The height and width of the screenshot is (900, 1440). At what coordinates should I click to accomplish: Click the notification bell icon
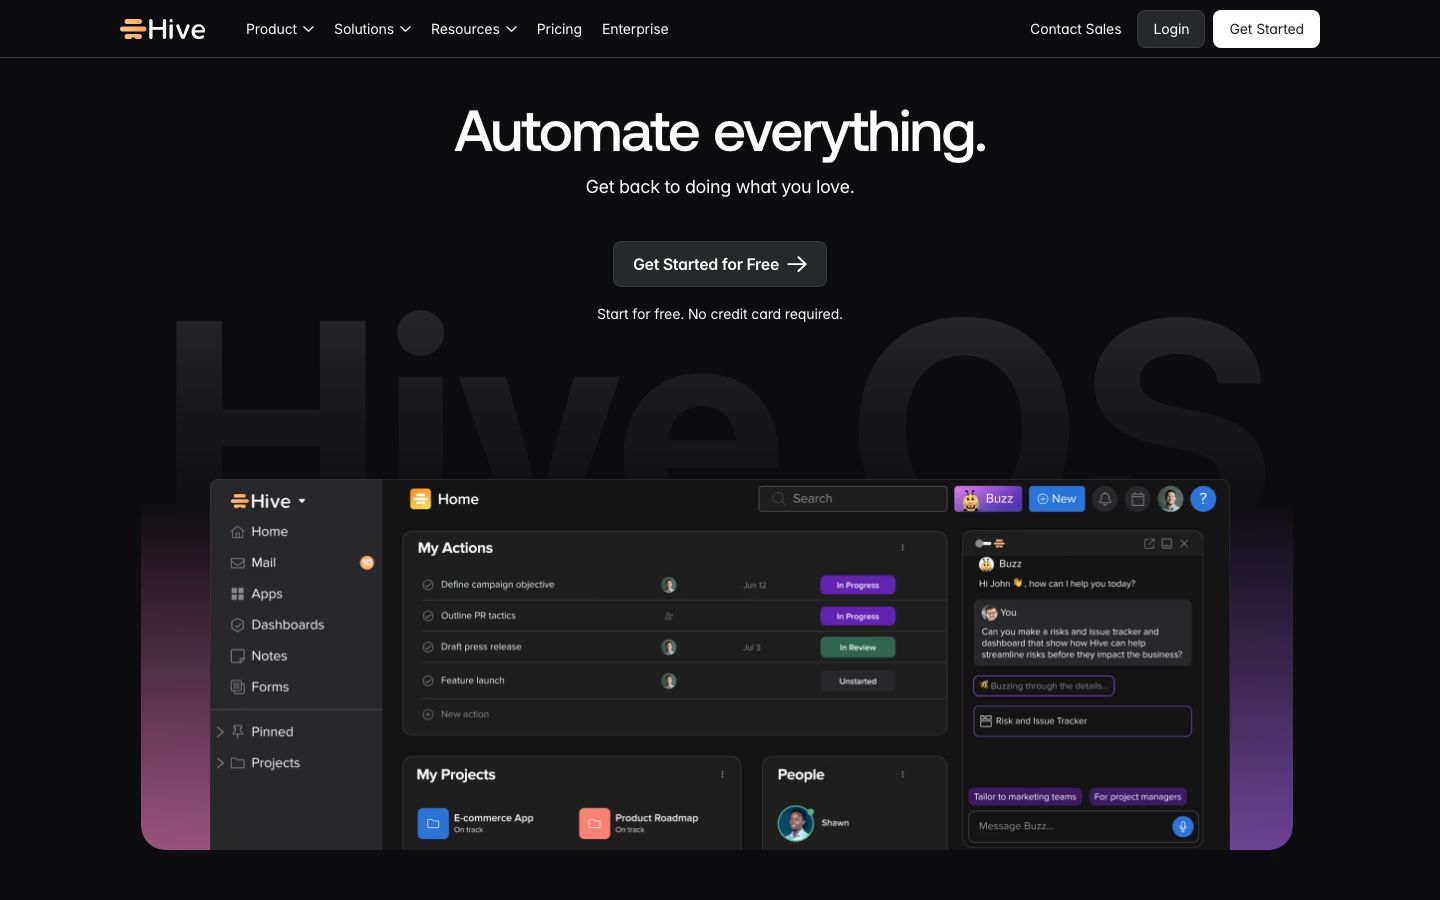(1105, 499)
